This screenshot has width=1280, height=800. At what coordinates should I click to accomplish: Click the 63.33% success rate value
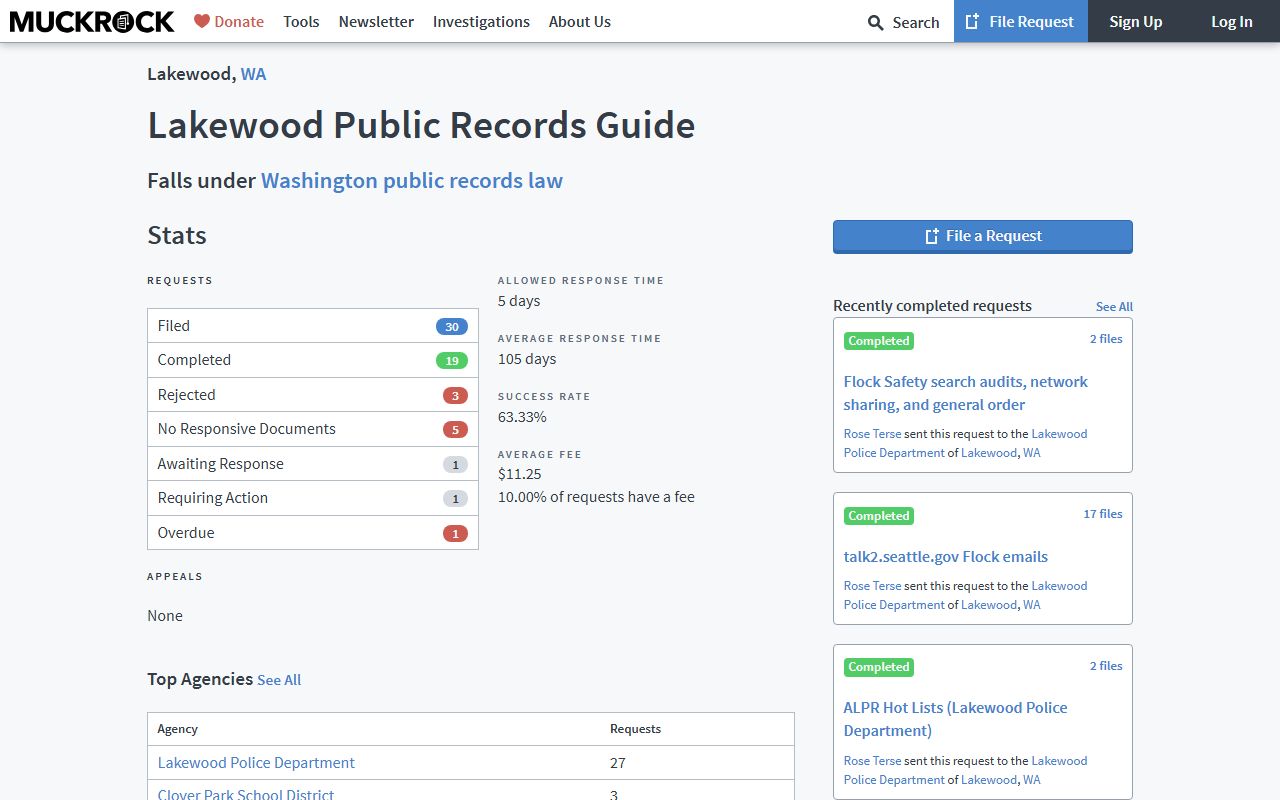tap(522, 417)
